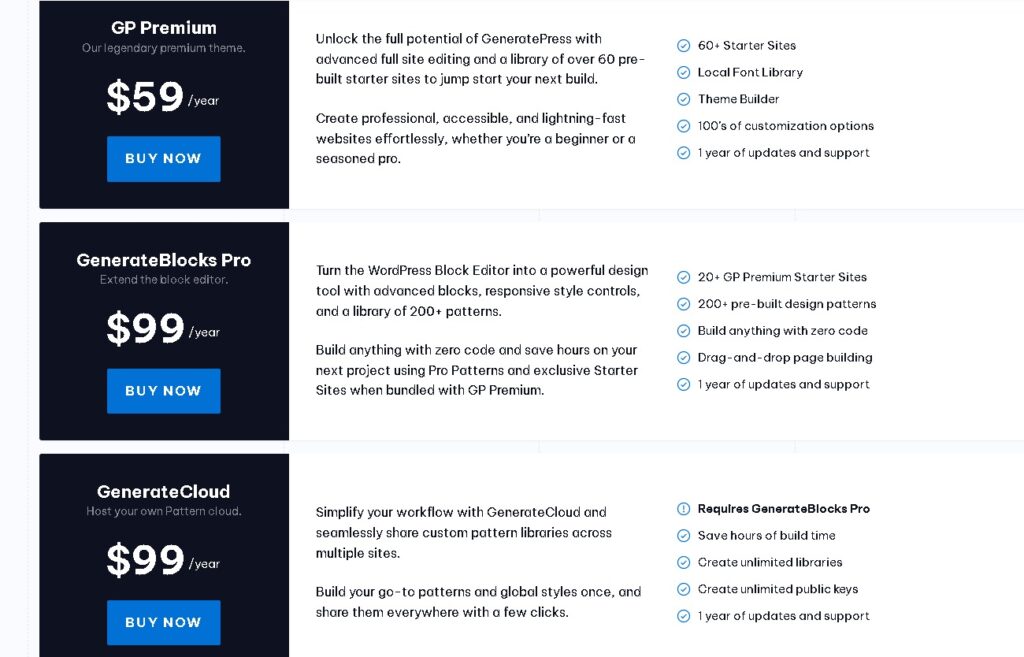This screenshot has width=1024, height=657.
Task: Click the GenerateCloud plan heading
Action: (x=164, y=492)
